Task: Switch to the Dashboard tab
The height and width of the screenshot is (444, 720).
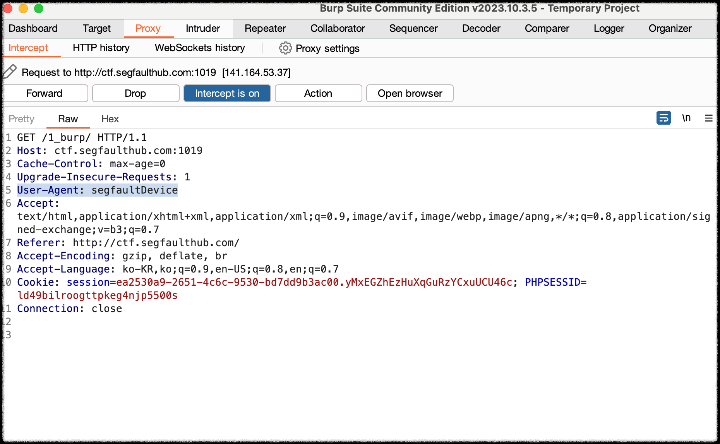Action: point(33,28)
